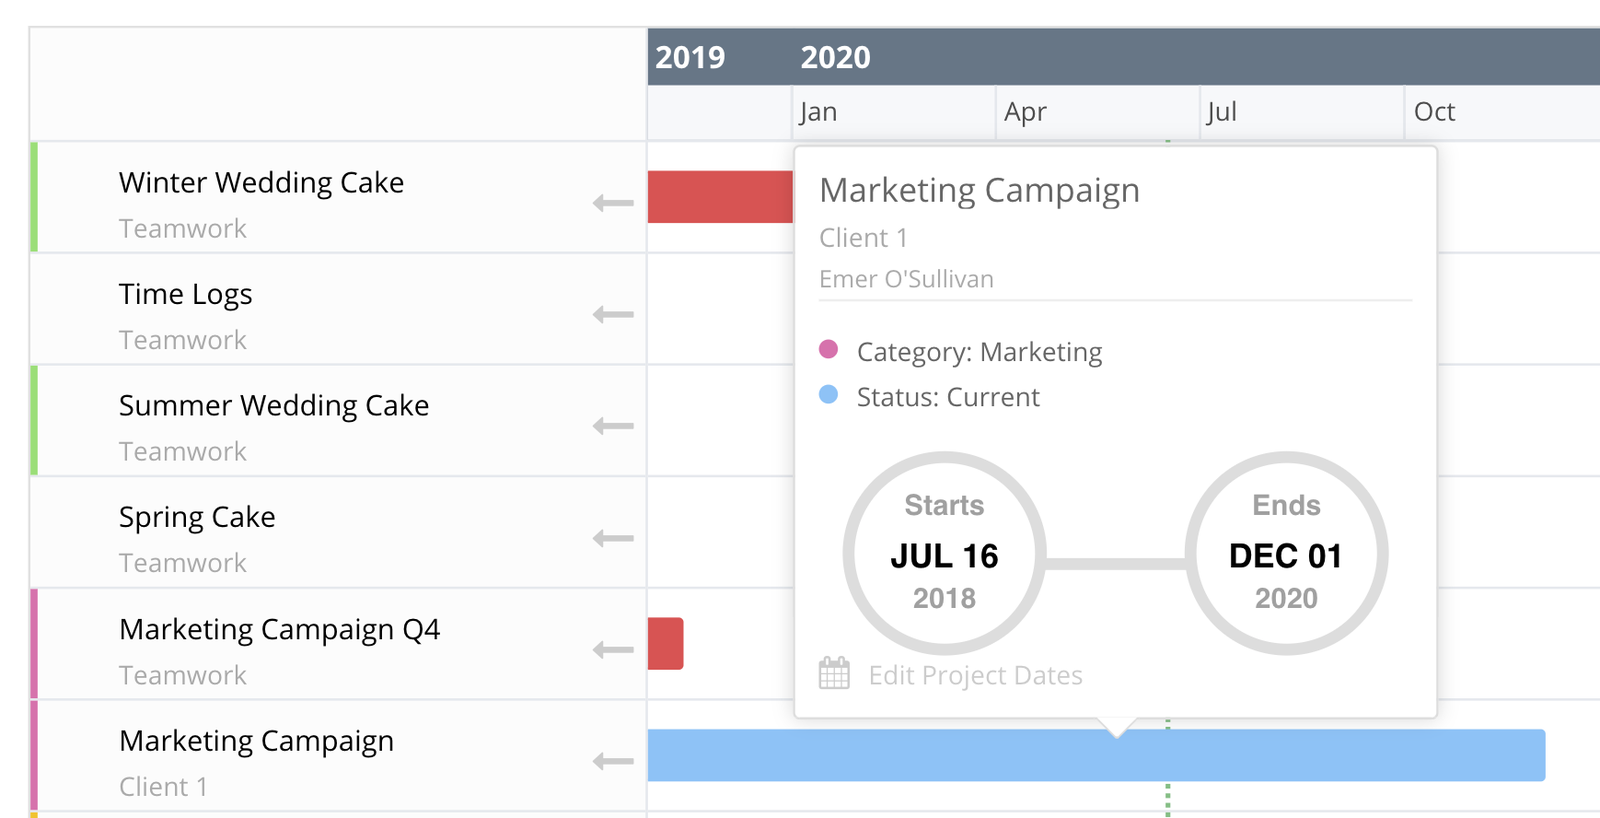The height and width of the screenshot is (818, 1600).
Task: Click the Ends DEC 01 2020 circle
Action: point(1286,553)
